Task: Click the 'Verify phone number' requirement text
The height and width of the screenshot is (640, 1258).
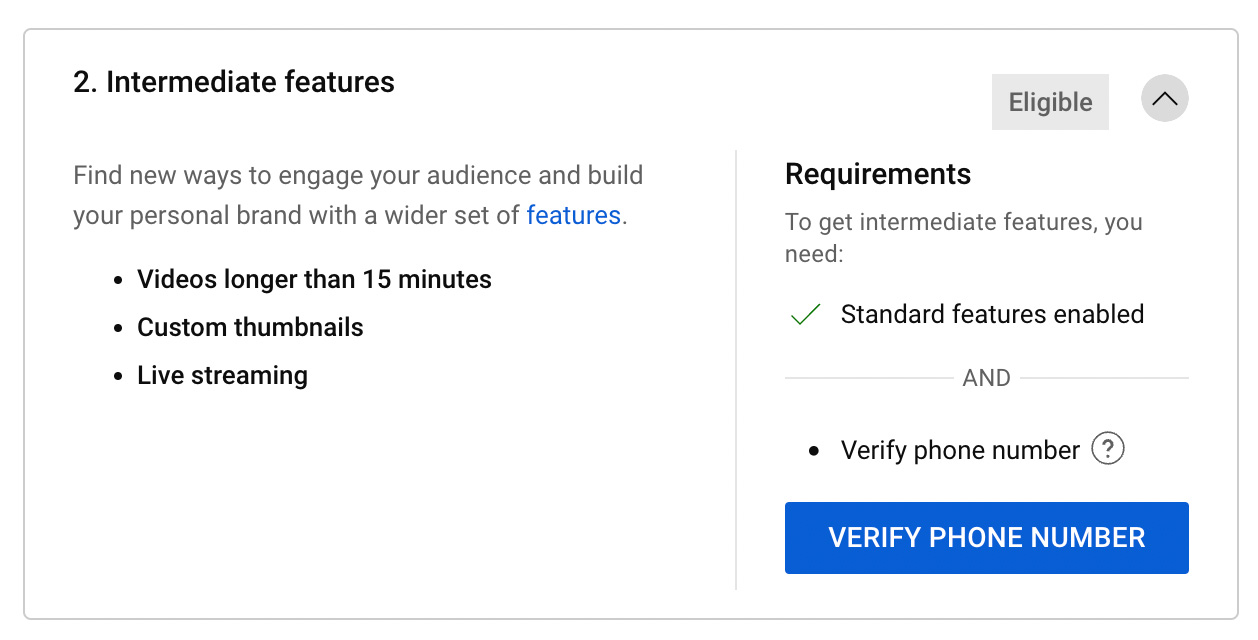Action: pos(960,450)
